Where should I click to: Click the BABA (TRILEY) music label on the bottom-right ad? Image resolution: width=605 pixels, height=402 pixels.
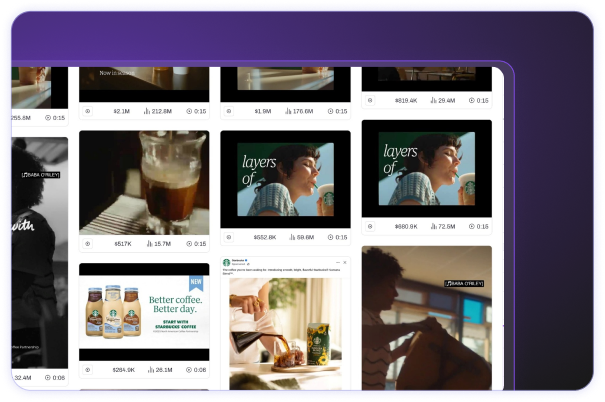point(464,283)
